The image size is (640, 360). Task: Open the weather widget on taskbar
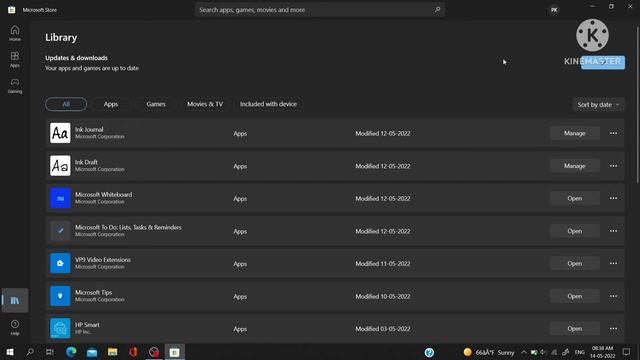[489, 352]
